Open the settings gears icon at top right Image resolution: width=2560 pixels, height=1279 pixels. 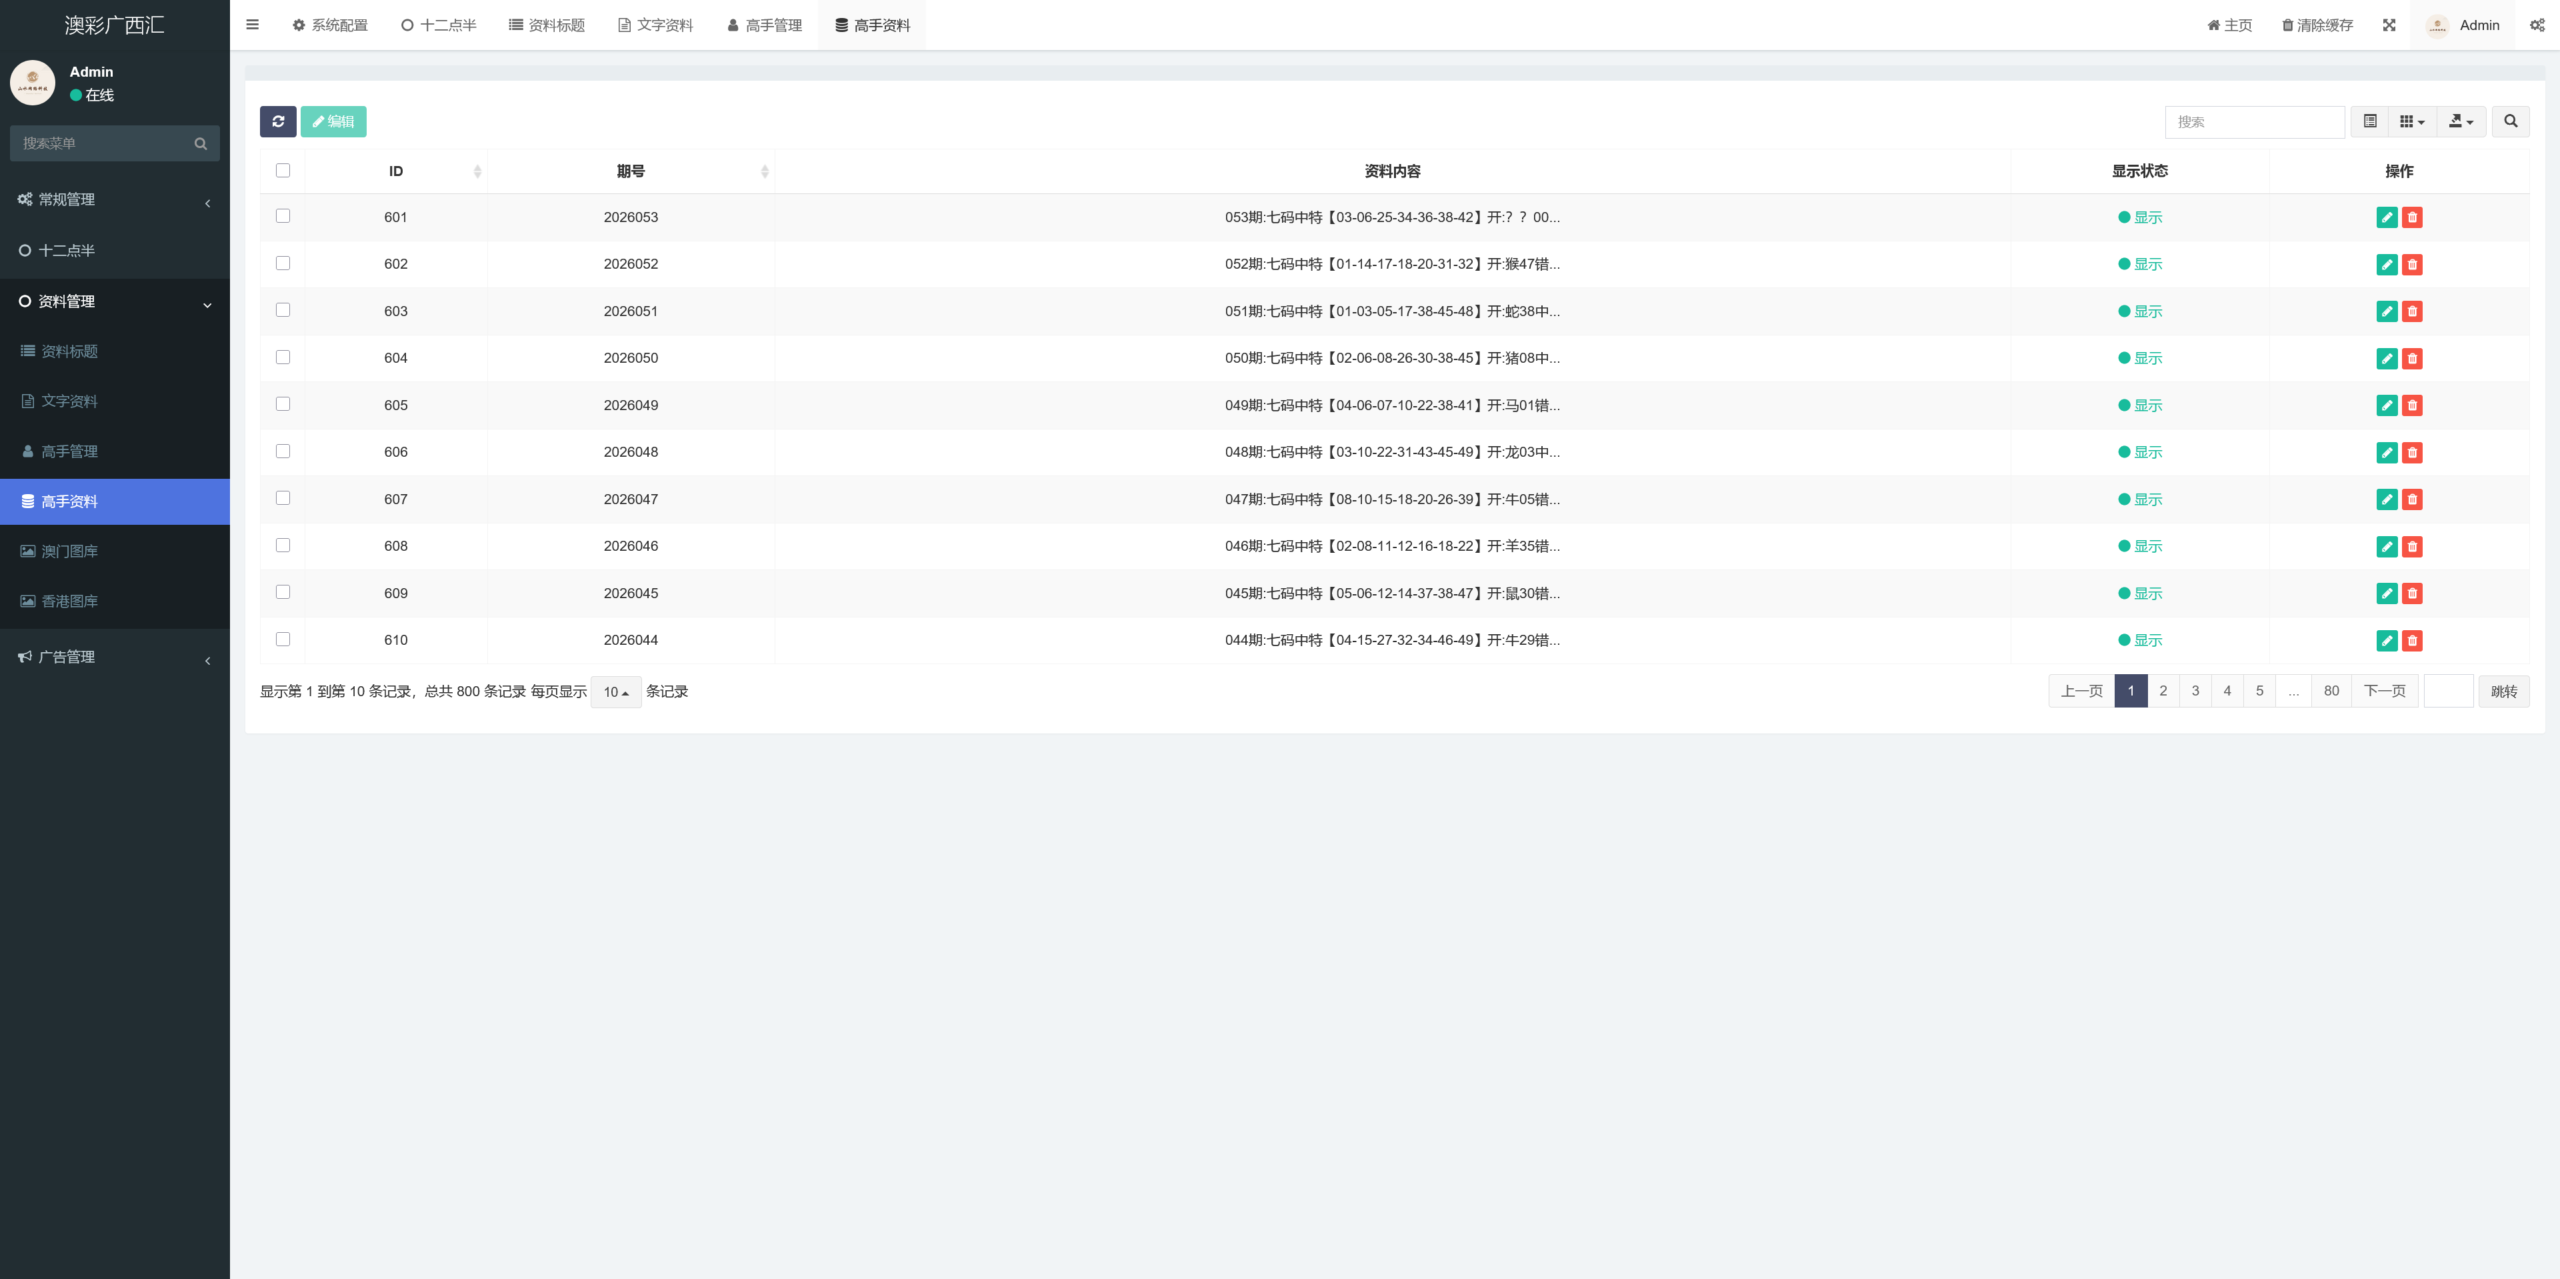pyautogui.click(x=2537, y=25)
